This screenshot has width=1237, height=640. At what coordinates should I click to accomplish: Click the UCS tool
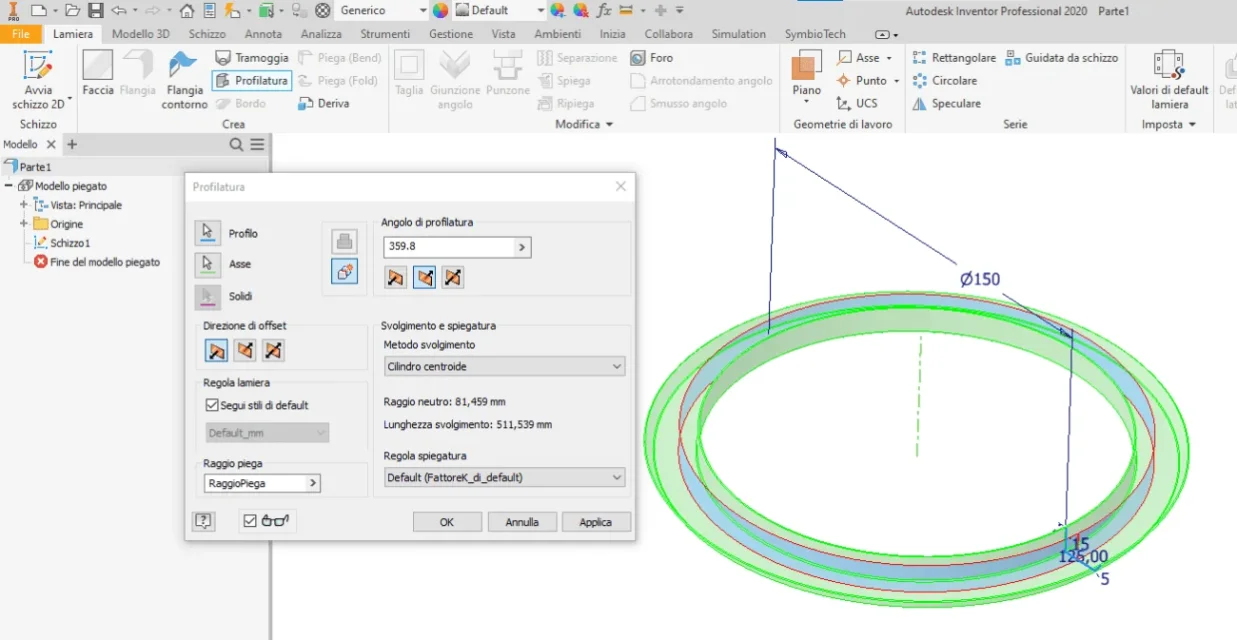tap(857, 103)
